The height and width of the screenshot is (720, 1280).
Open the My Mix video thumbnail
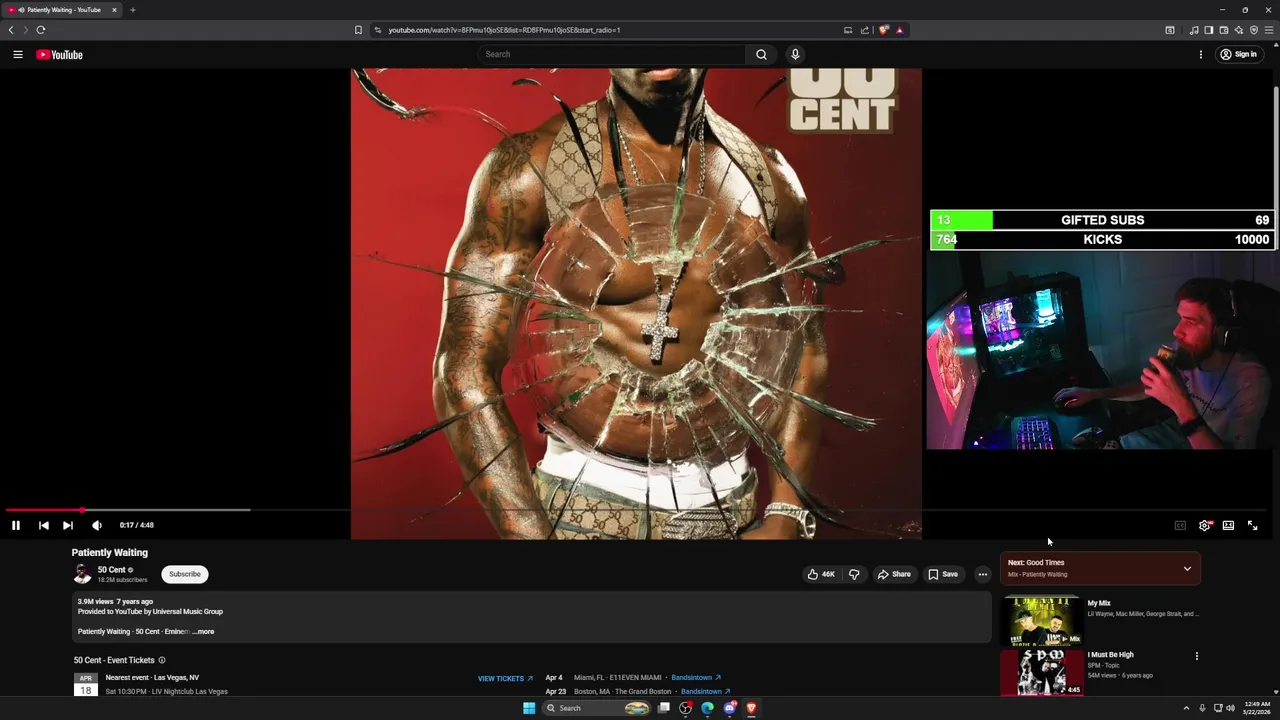coord(1042,620)
